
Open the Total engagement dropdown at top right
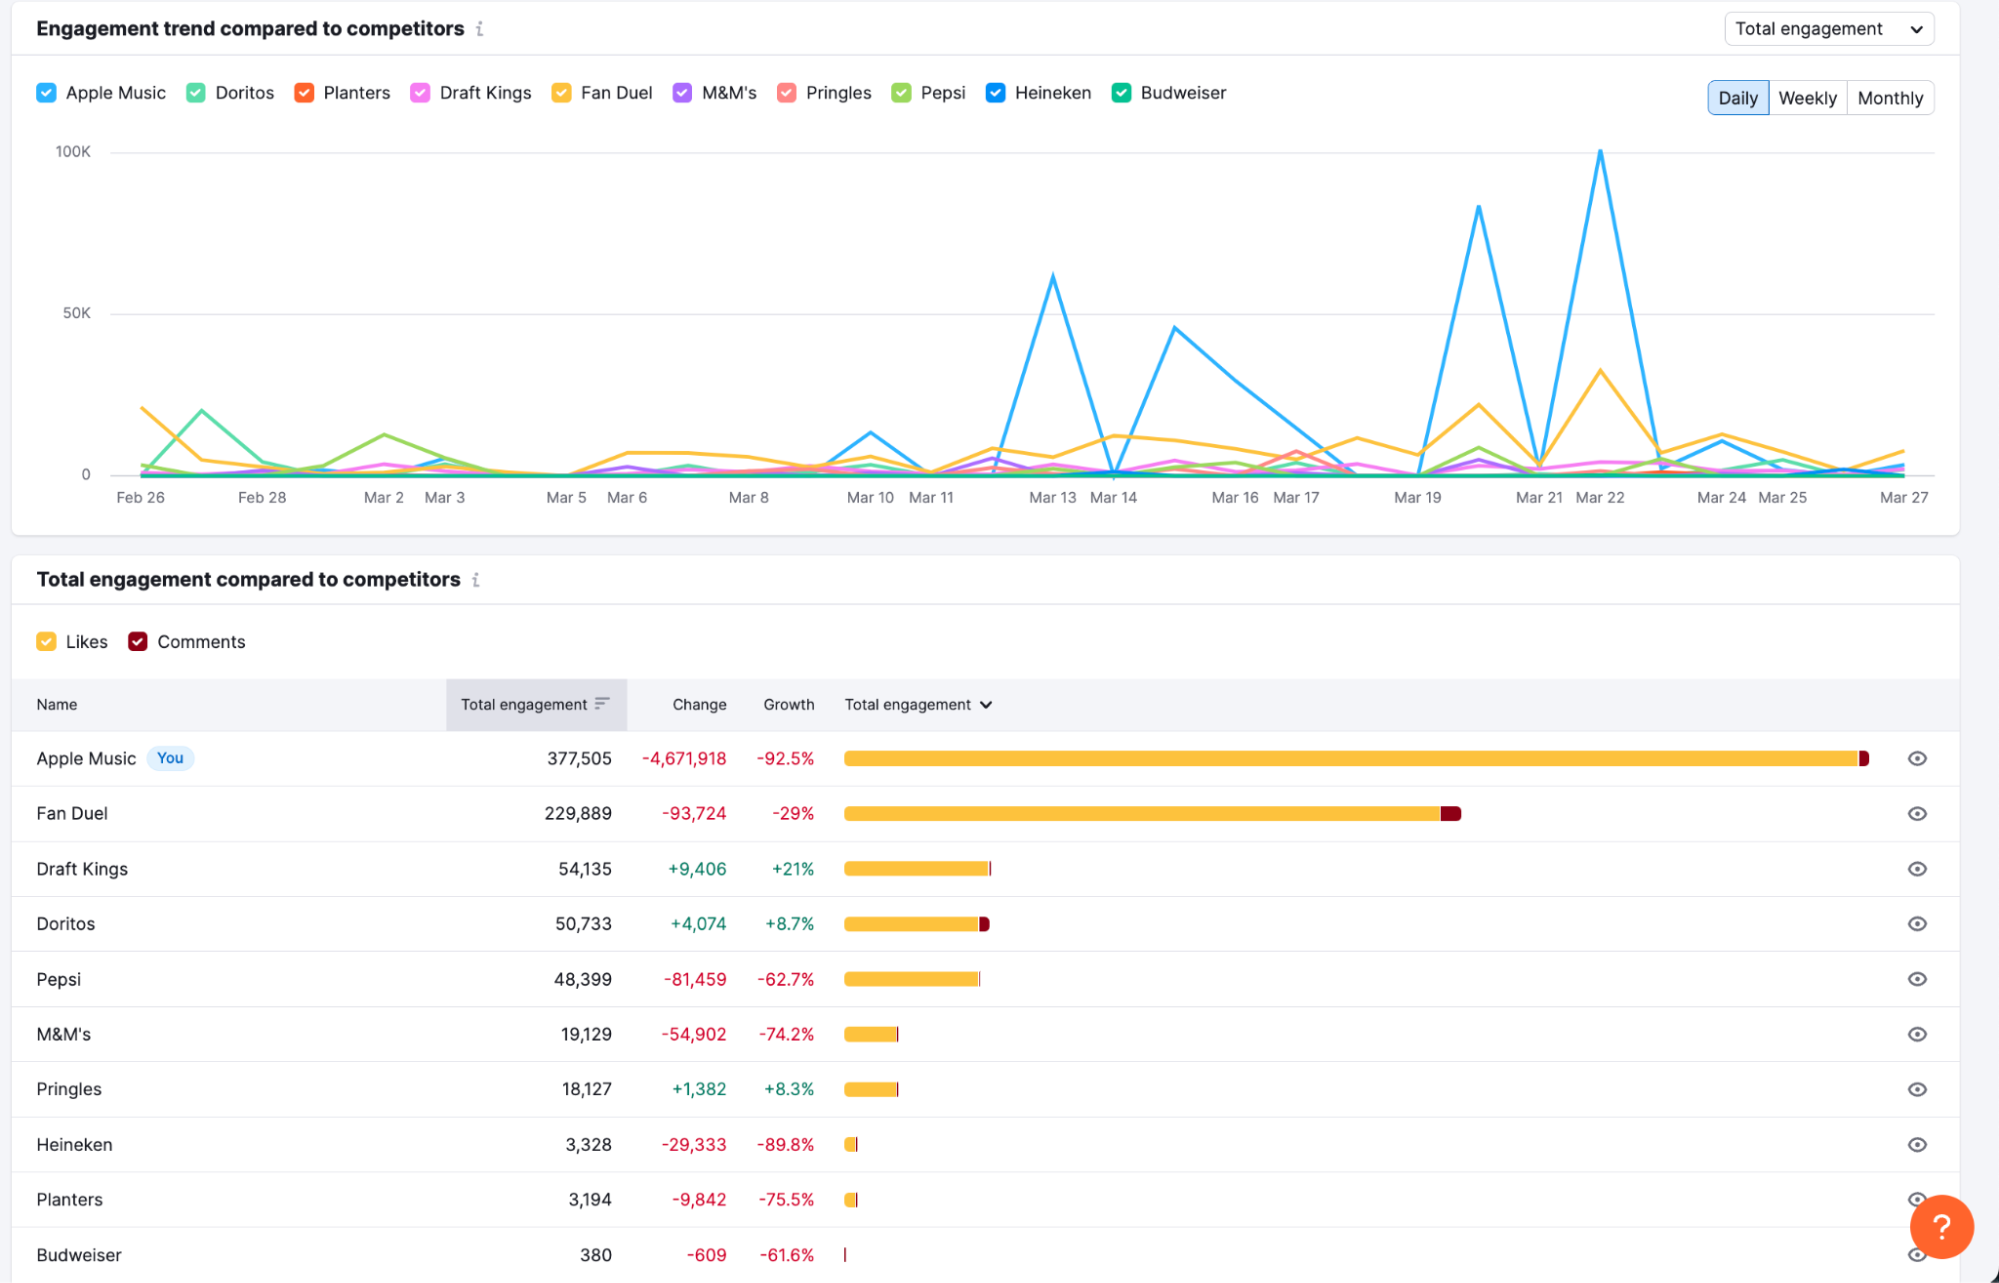pyautogui.click(x=1828, y=28)
